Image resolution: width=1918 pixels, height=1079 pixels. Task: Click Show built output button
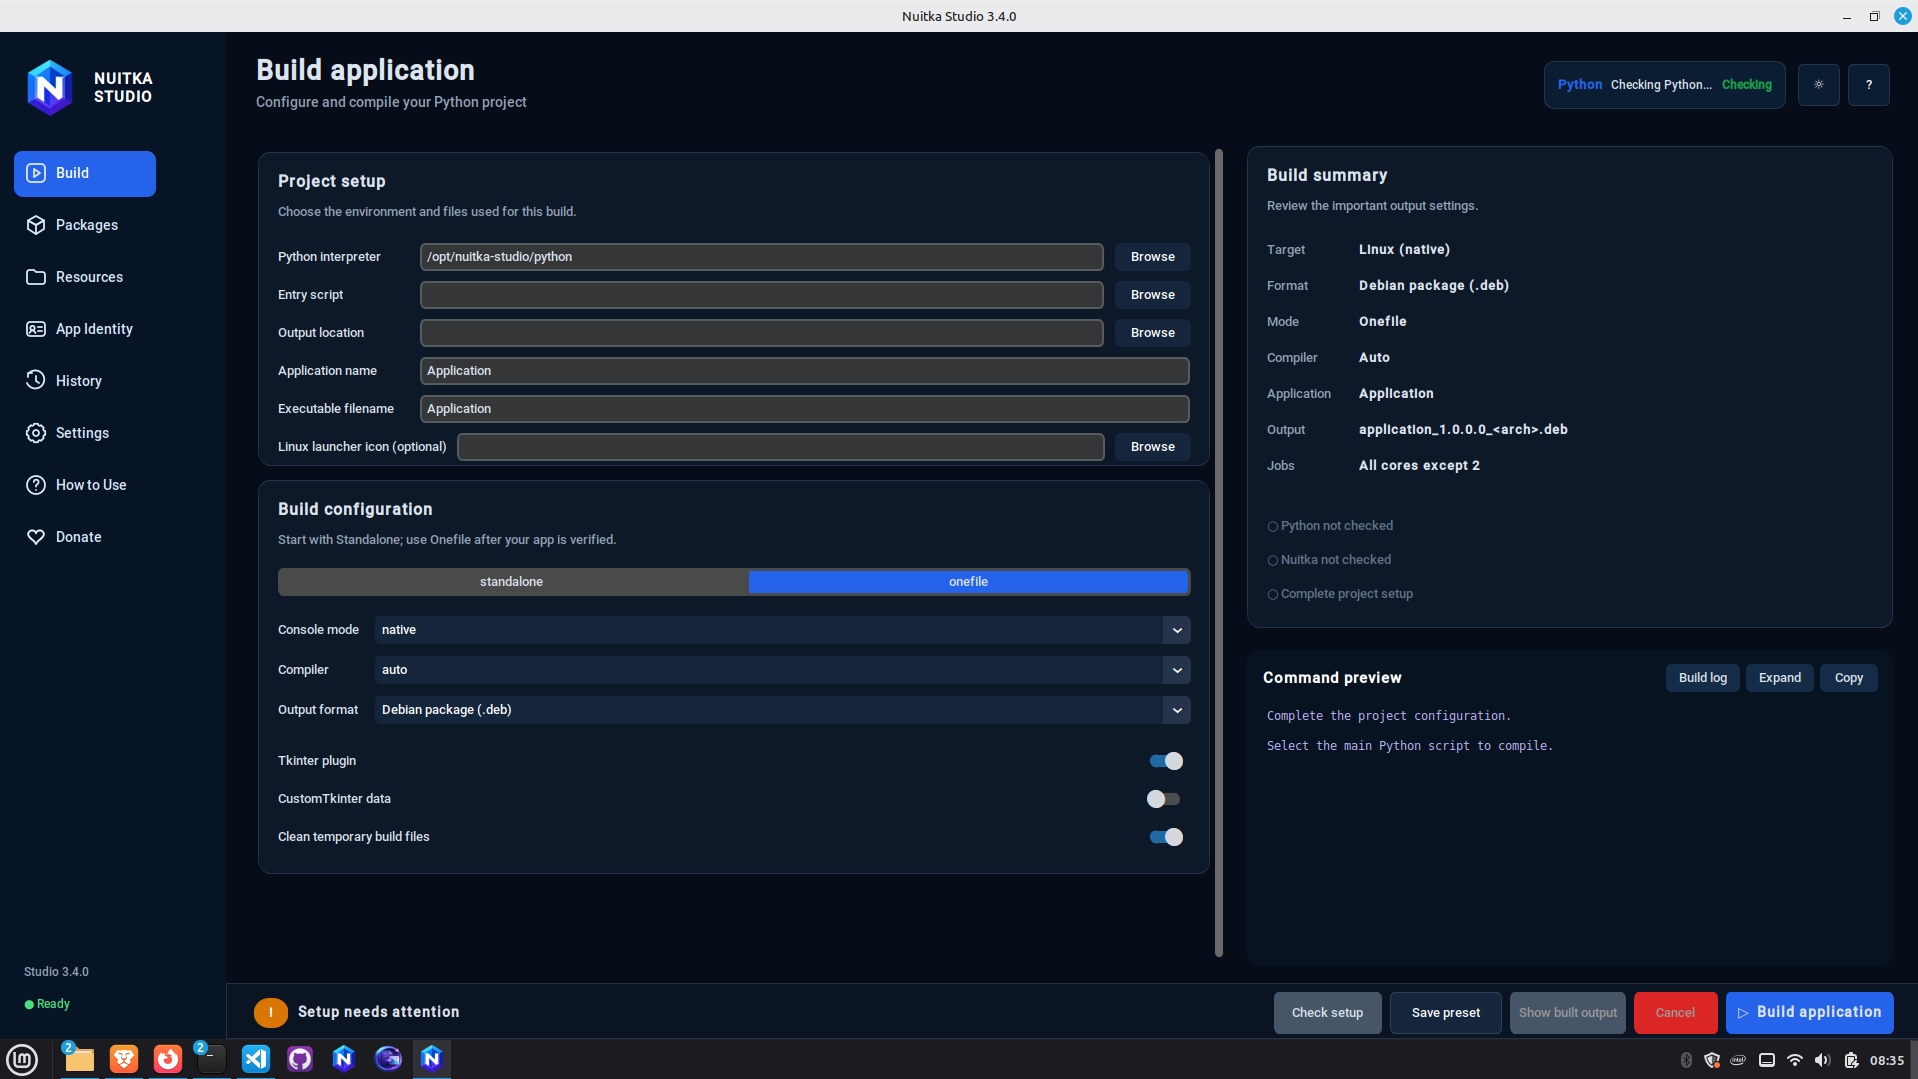[x=1567, y=1013]
